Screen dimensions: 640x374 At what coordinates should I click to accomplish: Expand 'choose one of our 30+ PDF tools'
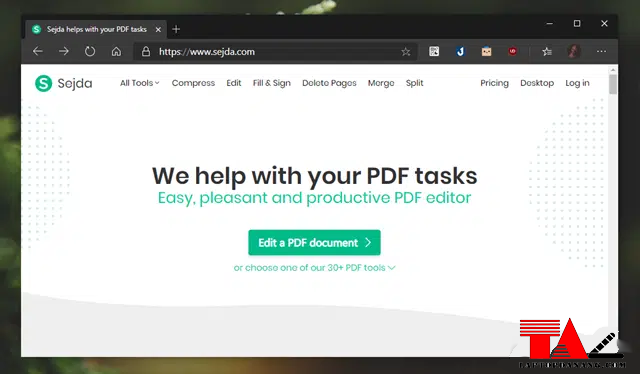[x=314, y=268]
